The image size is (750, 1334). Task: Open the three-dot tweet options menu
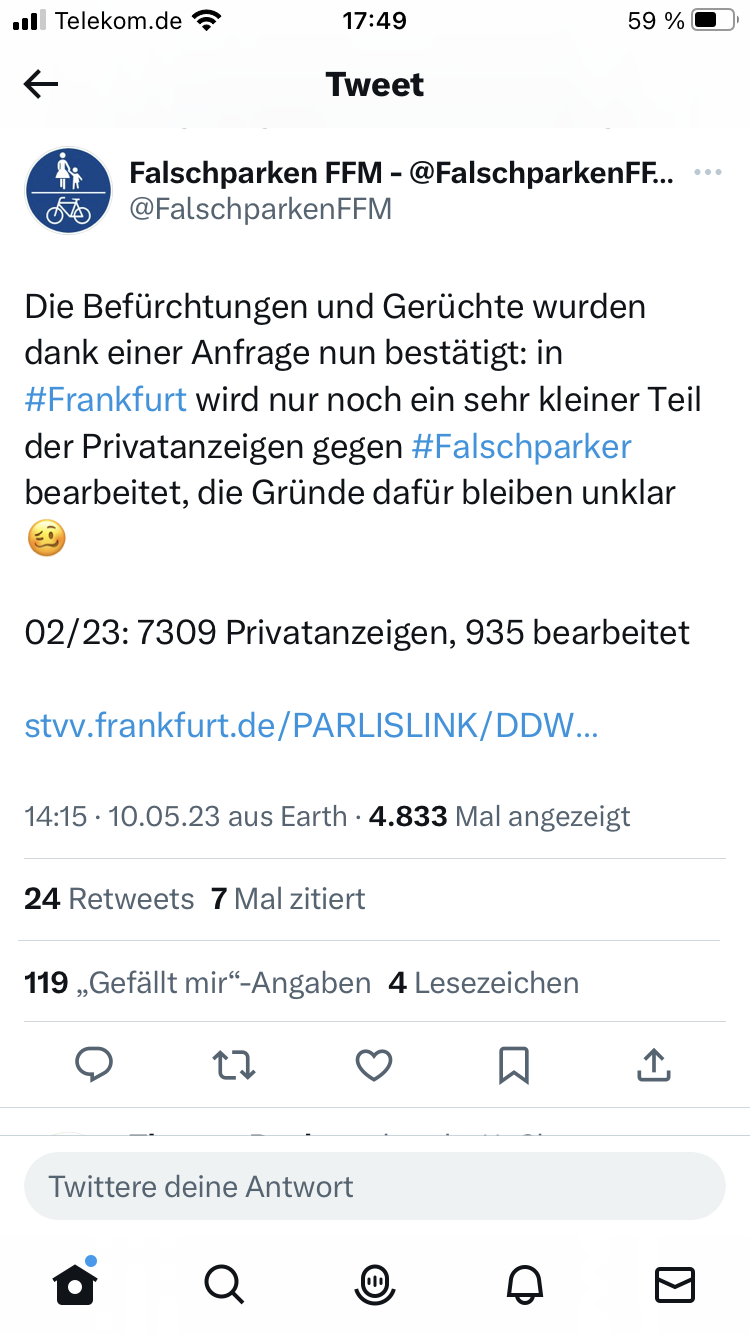(707, 173)
